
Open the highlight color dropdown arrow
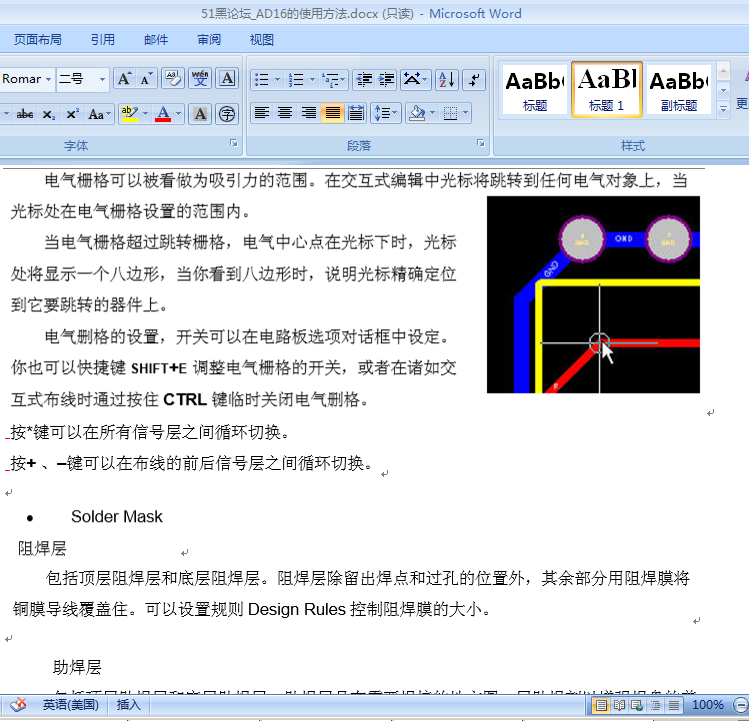145,114
